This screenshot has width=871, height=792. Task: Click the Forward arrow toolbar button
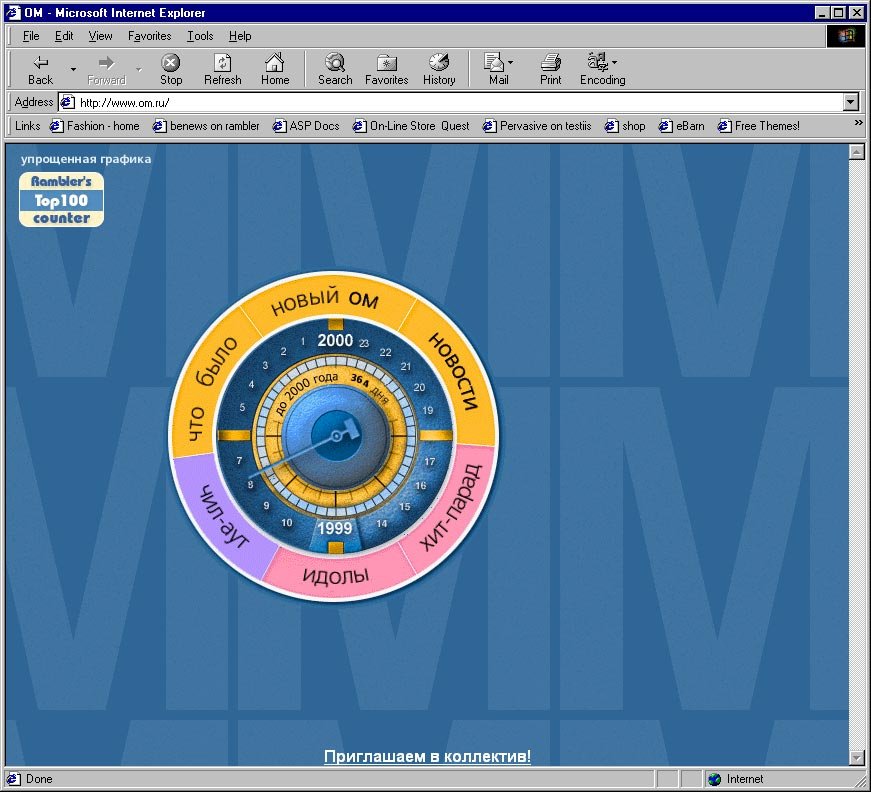tap(106, 69)
